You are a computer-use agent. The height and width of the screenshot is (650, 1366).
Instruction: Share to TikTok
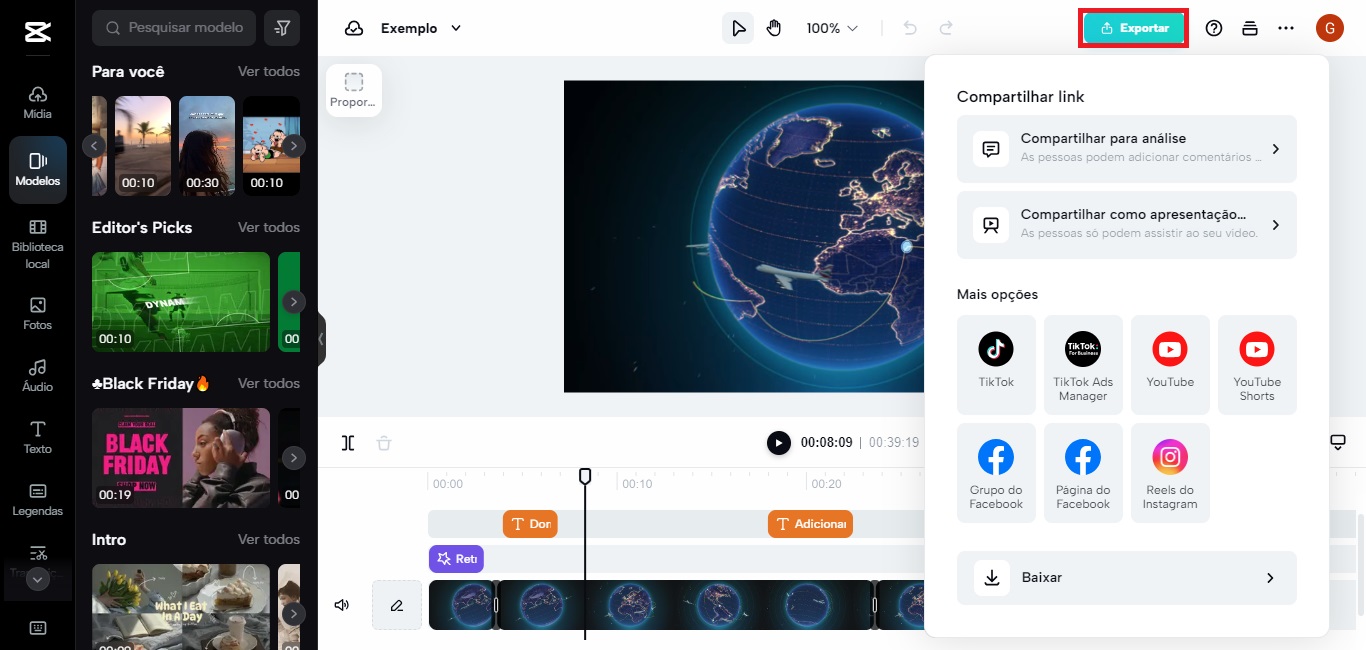pos(996,364)
